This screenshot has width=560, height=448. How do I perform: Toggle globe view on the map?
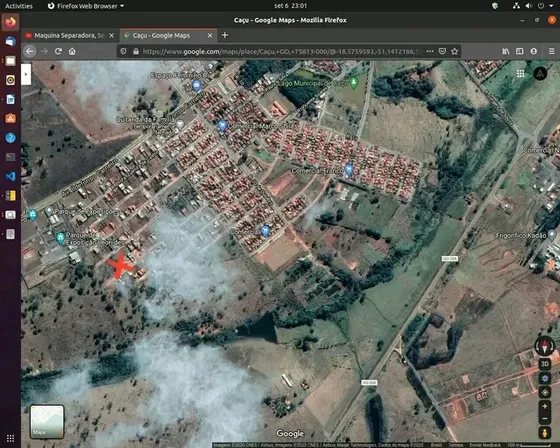[x=545, y=378]
